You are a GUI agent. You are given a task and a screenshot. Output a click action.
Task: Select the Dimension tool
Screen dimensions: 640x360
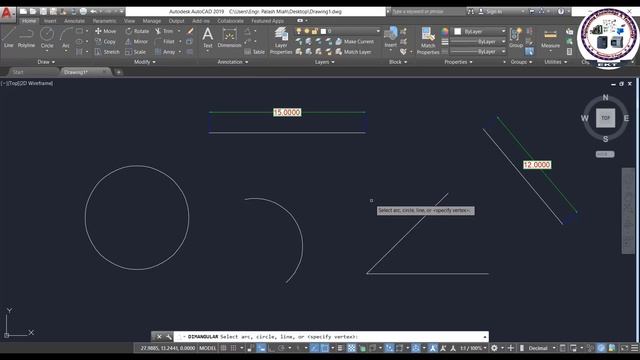(x=229, y=38)
